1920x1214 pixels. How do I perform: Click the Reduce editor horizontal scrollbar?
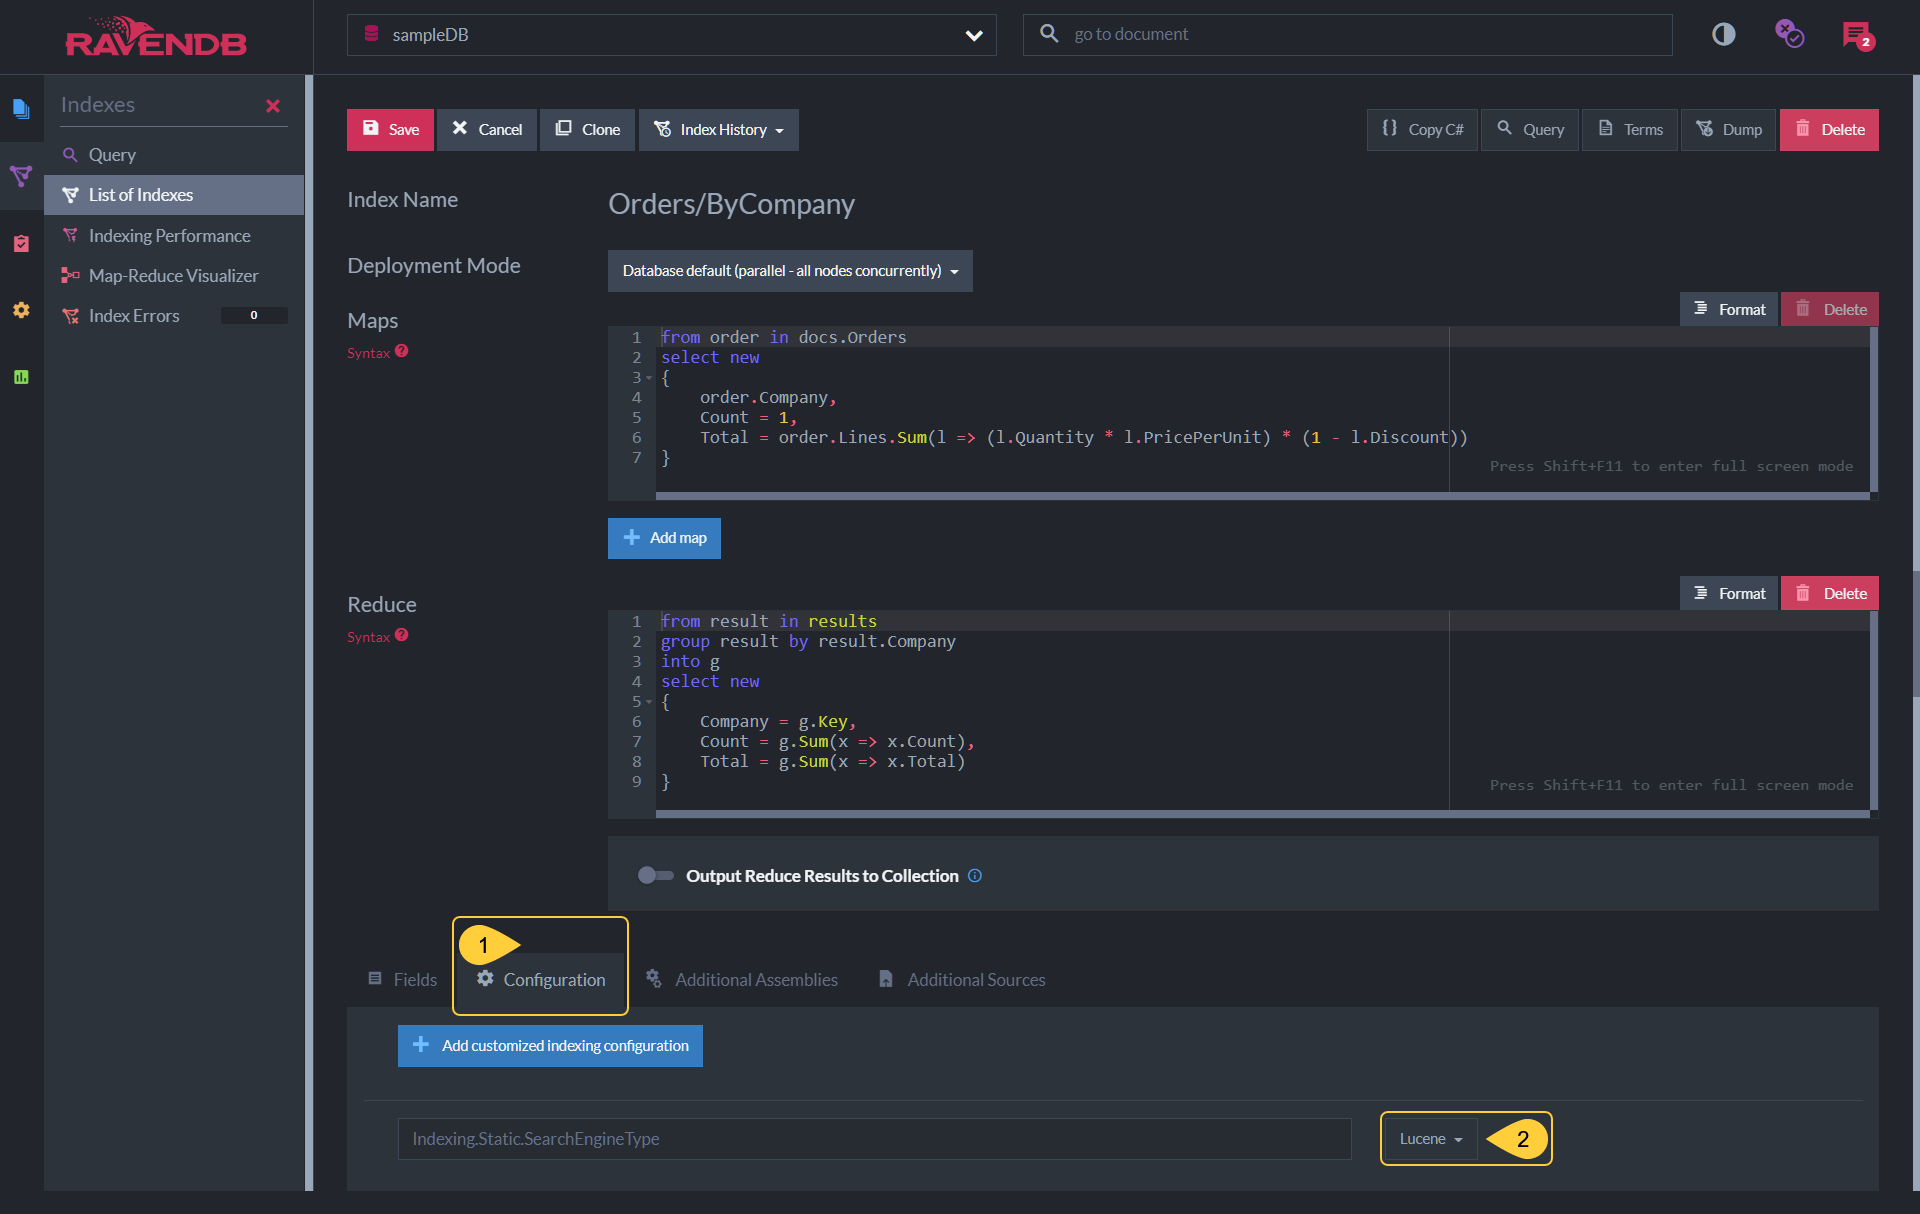coord(1262,814)
